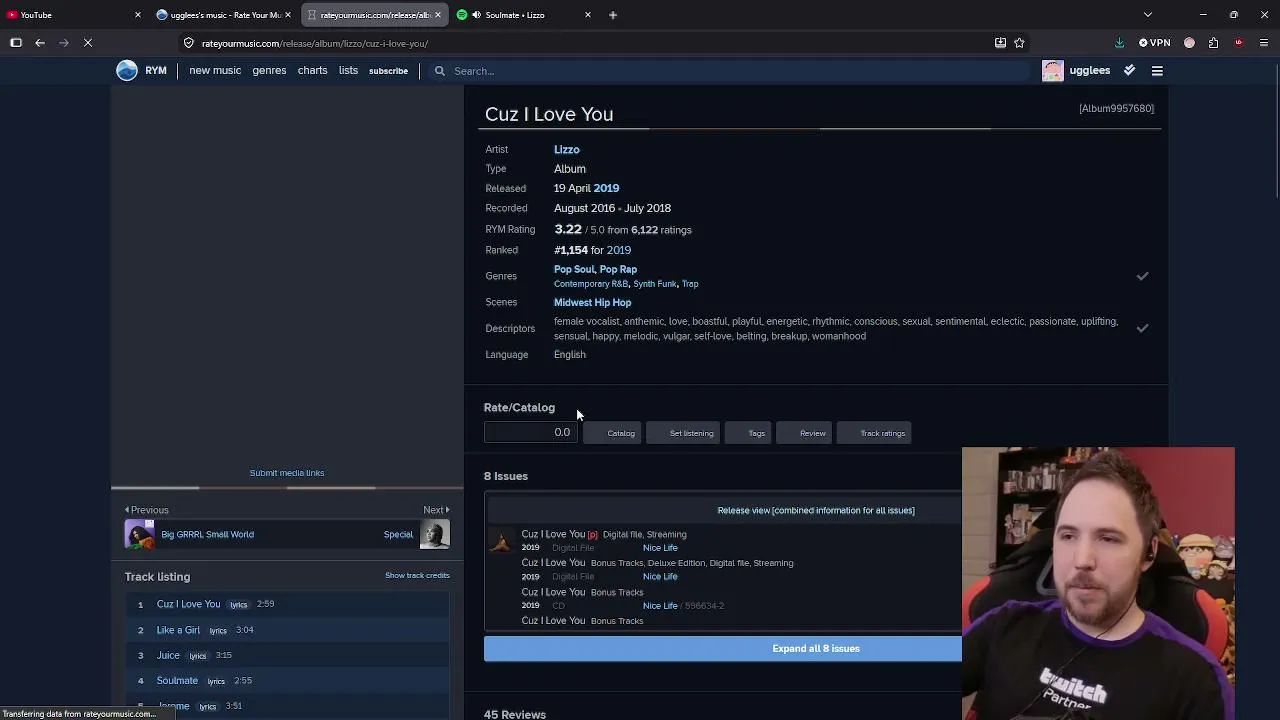The height and width of the screenshot is (720, 1280).
Task: Open the Lizzo artist link
Action: click(567, 150)
